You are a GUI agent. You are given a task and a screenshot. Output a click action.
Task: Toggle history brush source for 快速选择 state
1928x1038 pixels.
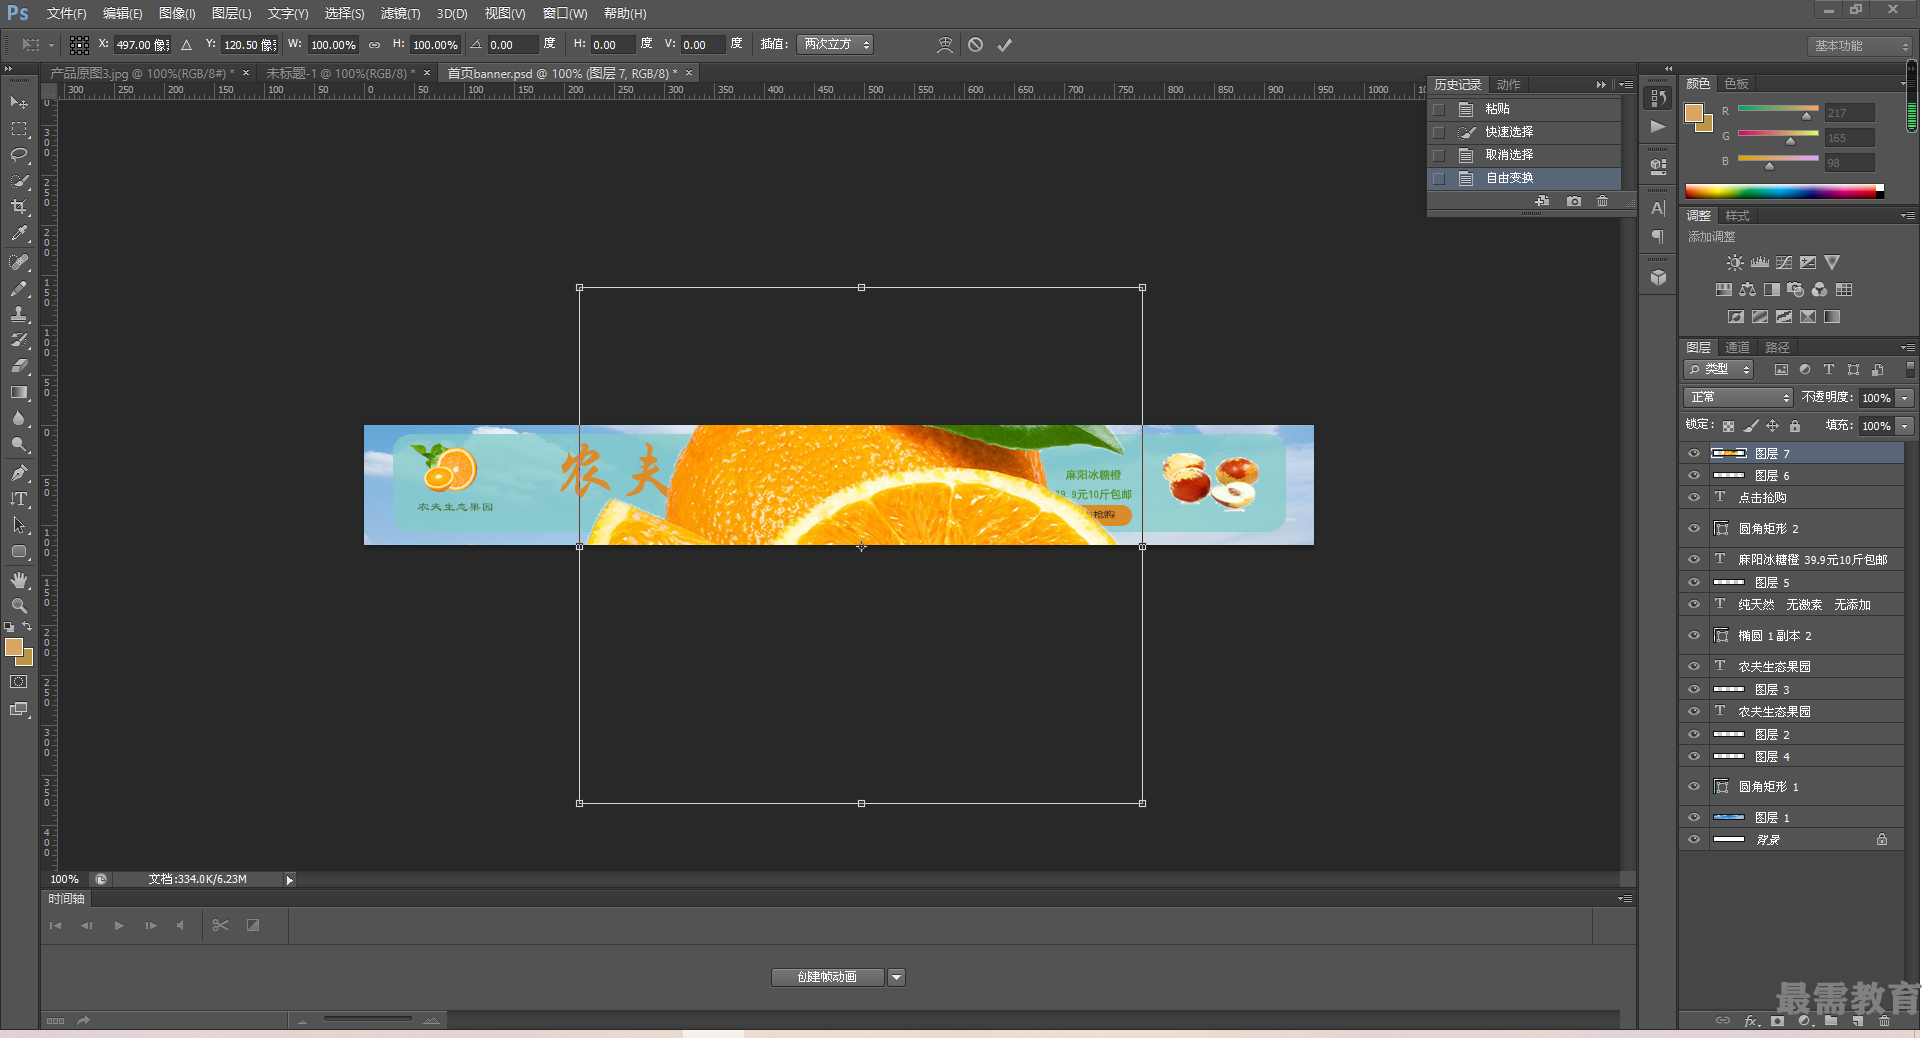(x=1439, y=132)
